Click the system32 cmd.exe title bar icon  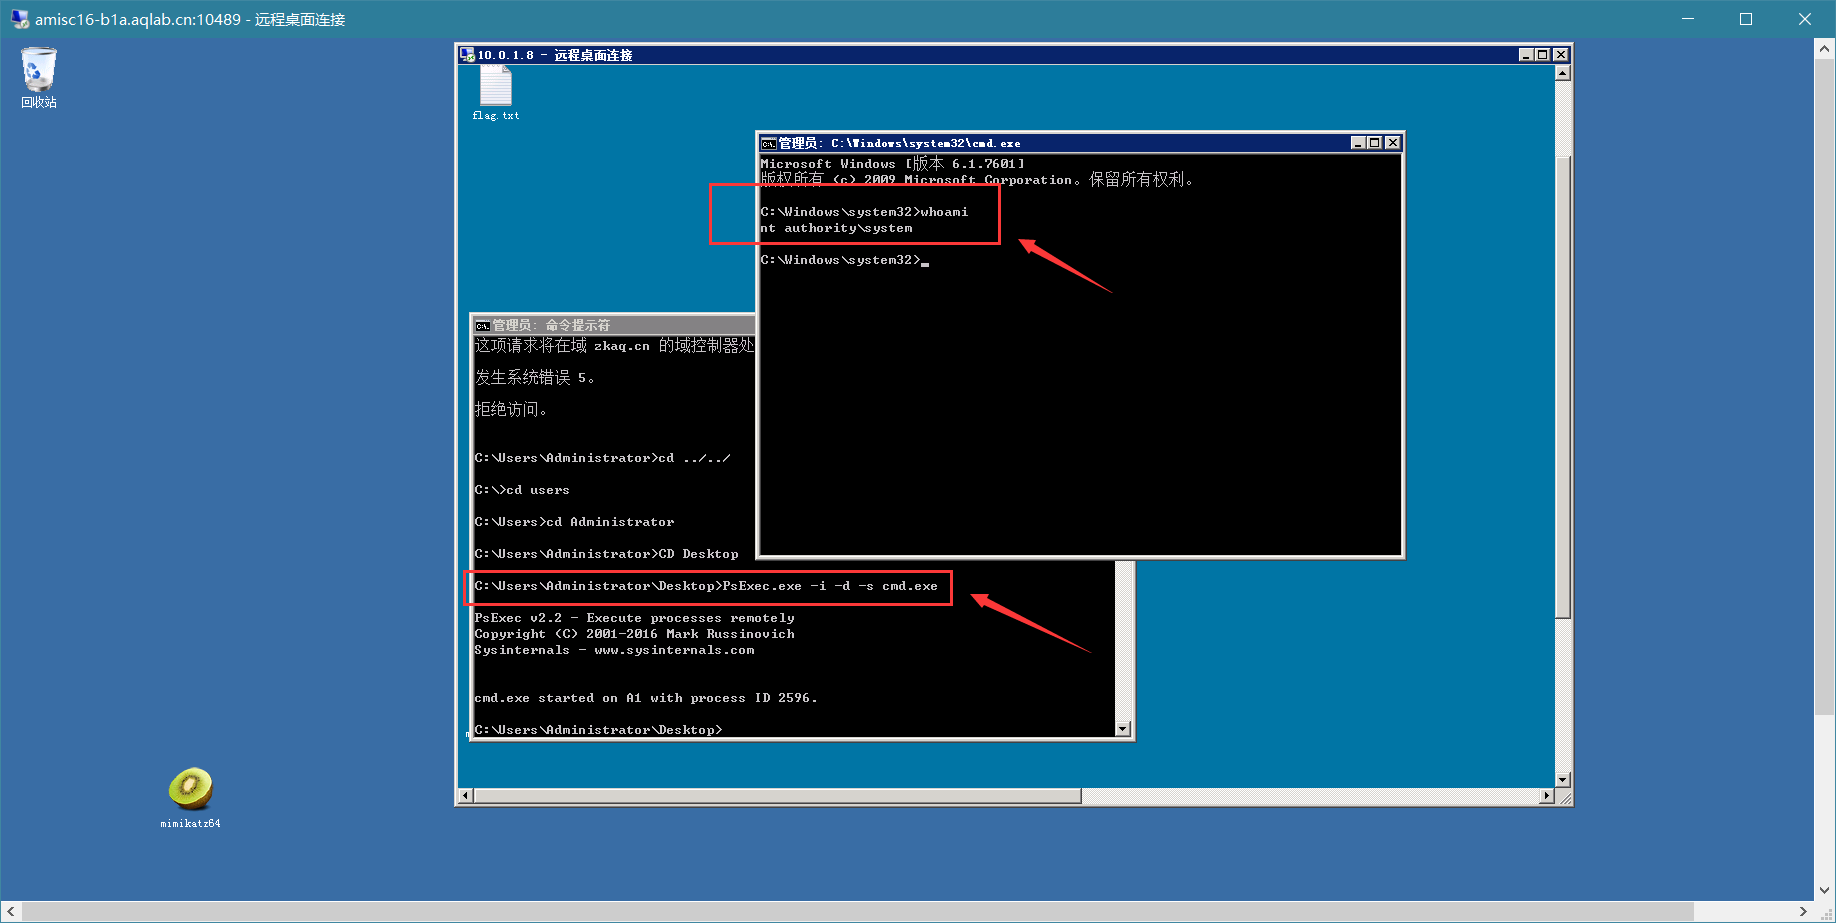(768, 143)
